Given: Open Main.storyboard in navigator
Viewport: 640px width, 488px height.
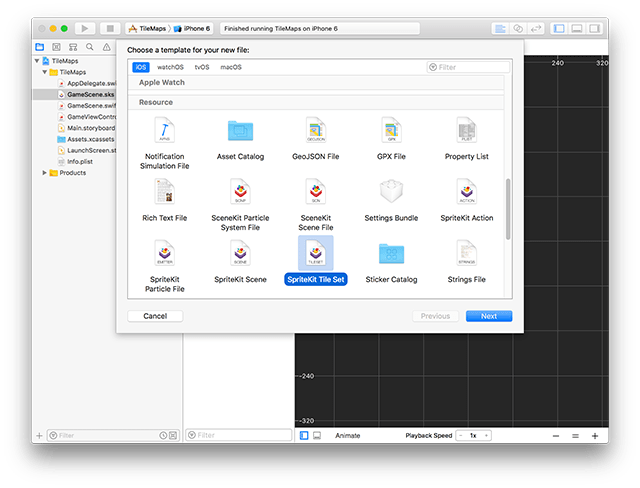Looking at the screenshot, I should 87,128.
